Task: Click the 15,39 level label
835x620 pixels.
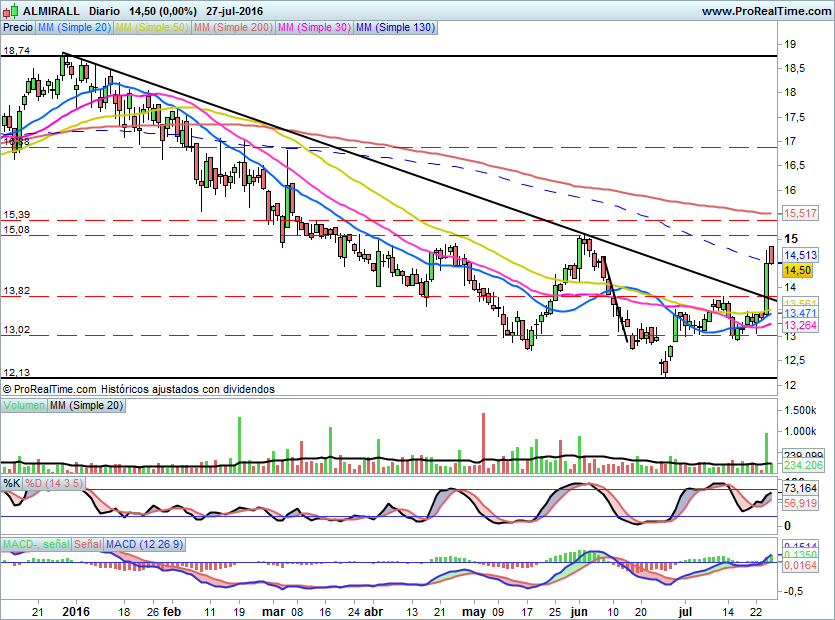Action: pos(17,215)
